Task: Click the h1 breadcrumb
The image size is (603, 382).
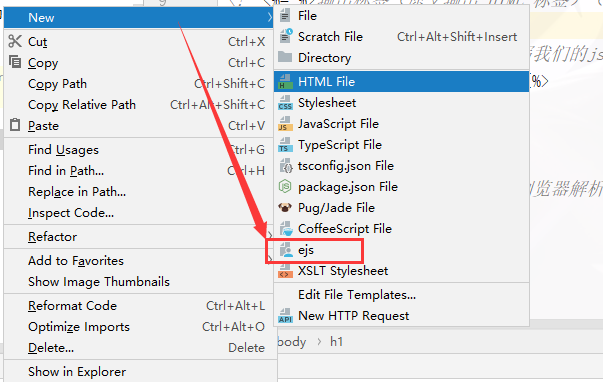Action: (336, 342)
